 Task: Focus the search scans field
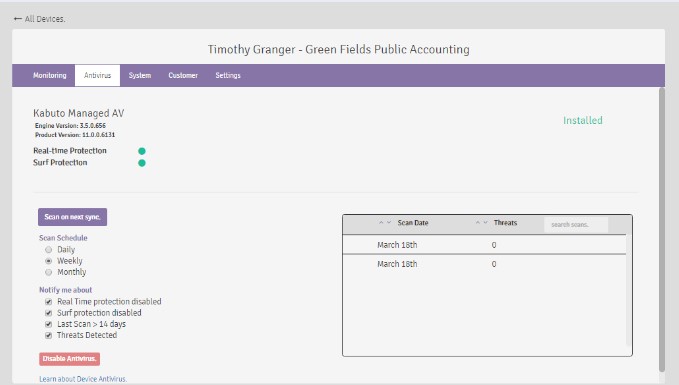(x=576, y=225)
